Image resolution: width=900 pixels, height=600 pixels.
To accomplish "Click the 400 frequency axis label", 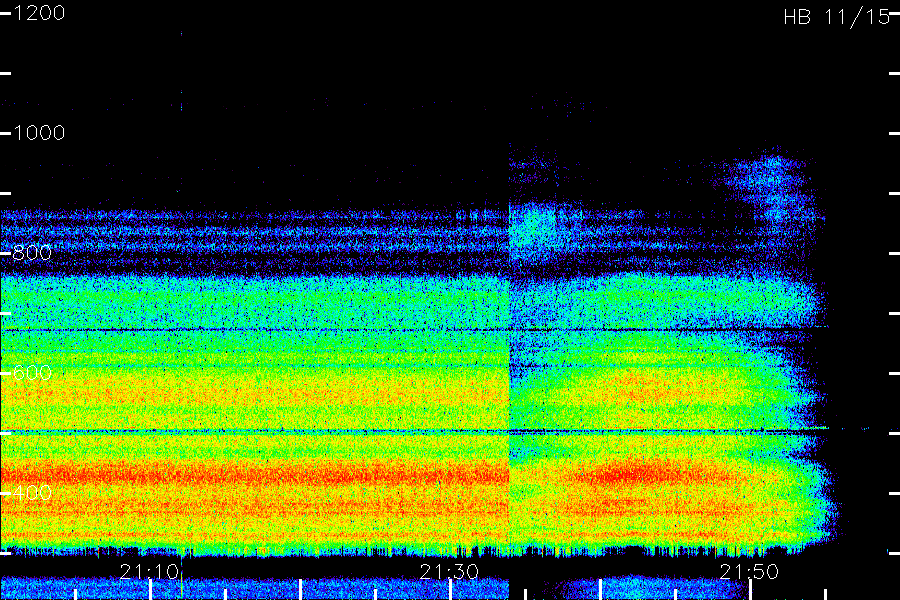I will [32, 493].
